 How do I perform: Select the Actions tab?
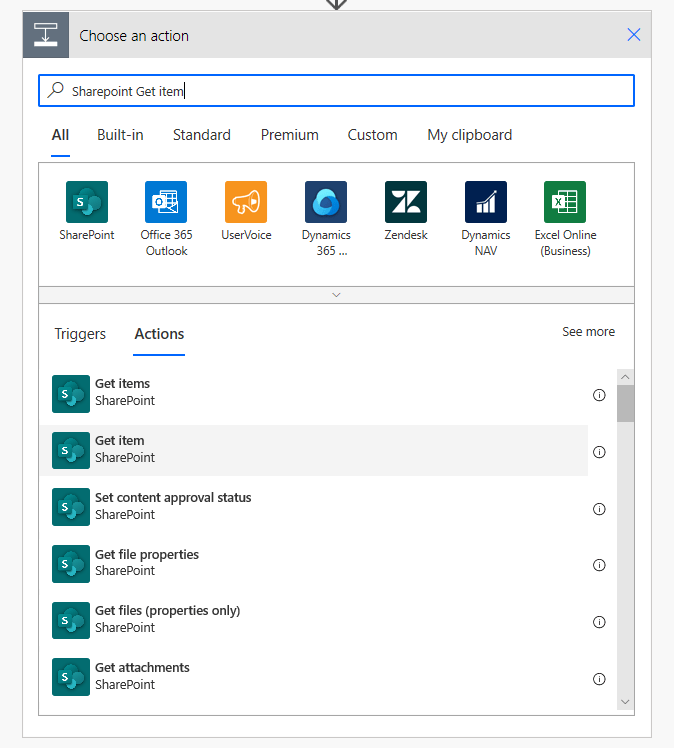[159, 334]
